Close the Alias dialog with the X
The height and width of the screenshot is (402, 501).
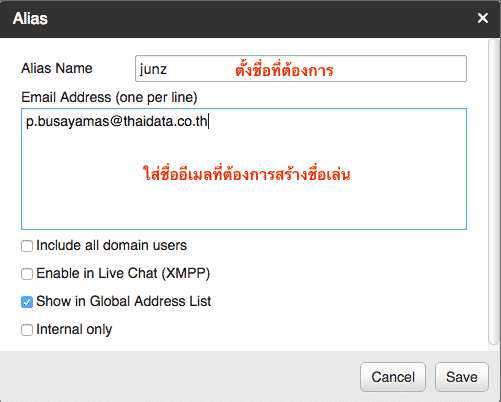pyautogui.click(x=482, y=18)
